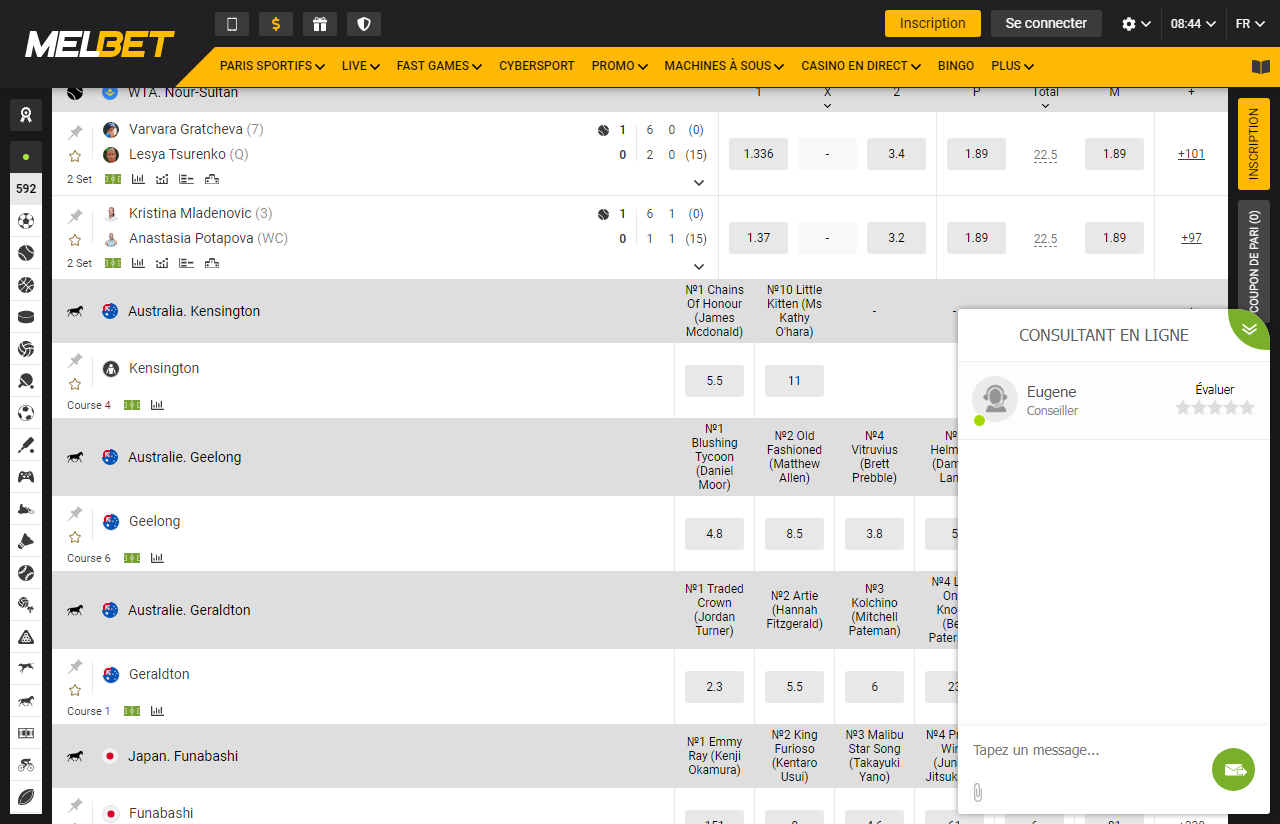
Task: Open the FR language selector
Action: (1250, 24)
